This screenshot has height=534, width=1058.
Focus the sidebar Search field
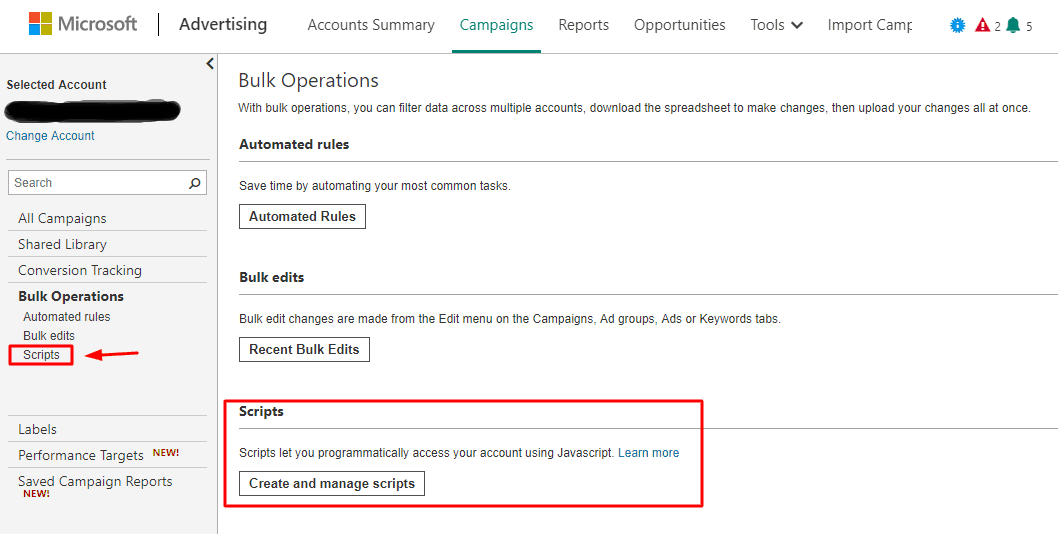[107, 182]
